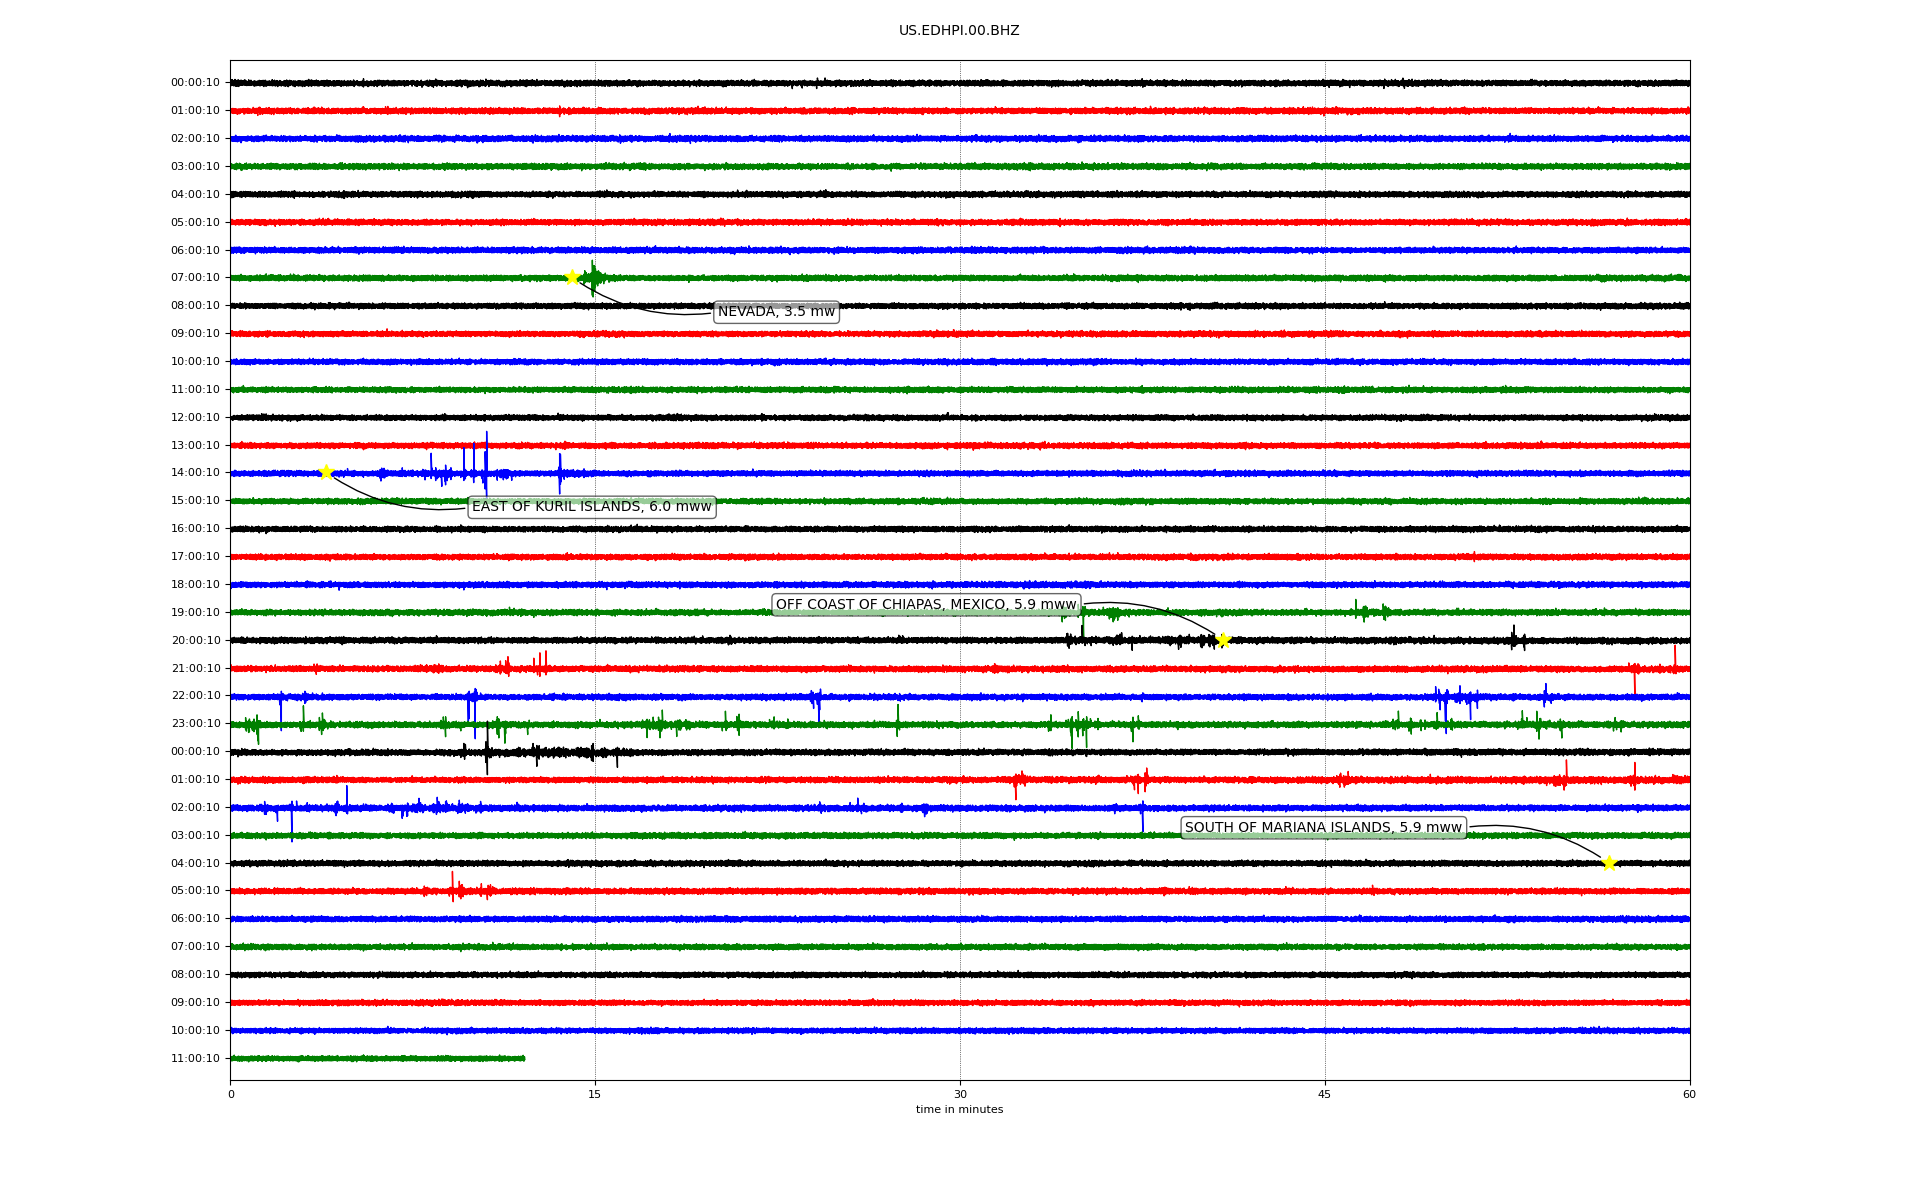Viewport: 1920px width, 1200px height.
Task: Click the 05:00:10 label on the second-day red trace
Action: click(195, 891)
